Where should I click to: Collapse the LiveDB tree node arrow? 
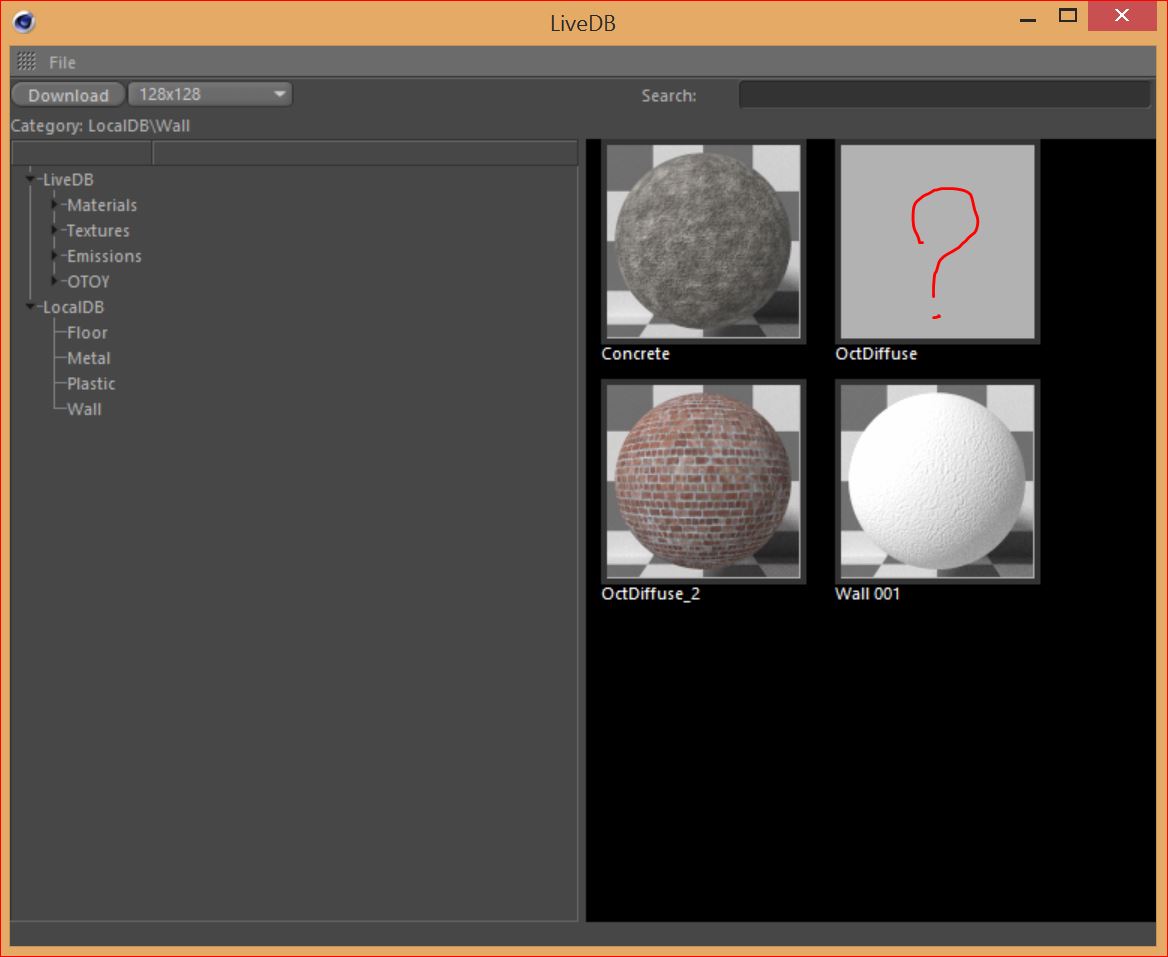coord(30,179)
